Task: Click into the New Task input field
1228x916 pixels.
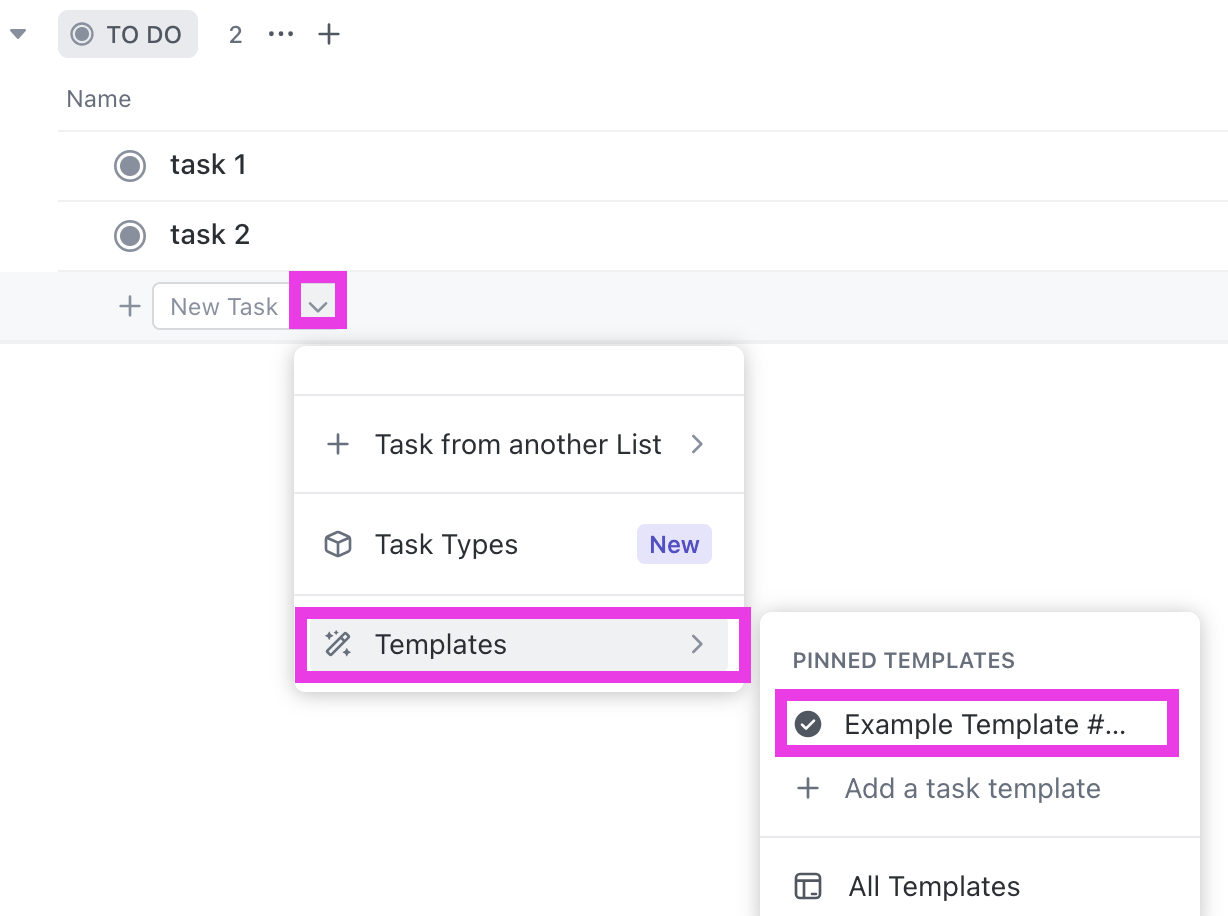Action: pos(224,306)
